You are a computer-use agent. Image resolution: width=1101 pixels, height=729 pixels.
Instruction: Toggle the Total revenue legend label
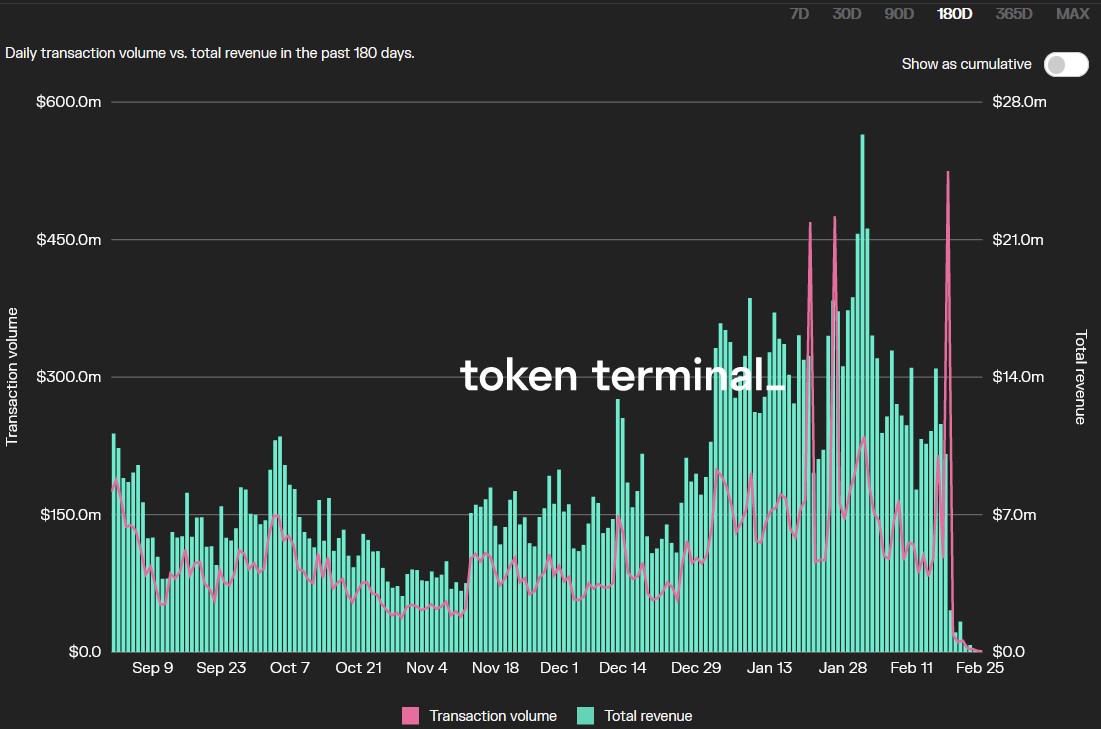pos(648,715)
